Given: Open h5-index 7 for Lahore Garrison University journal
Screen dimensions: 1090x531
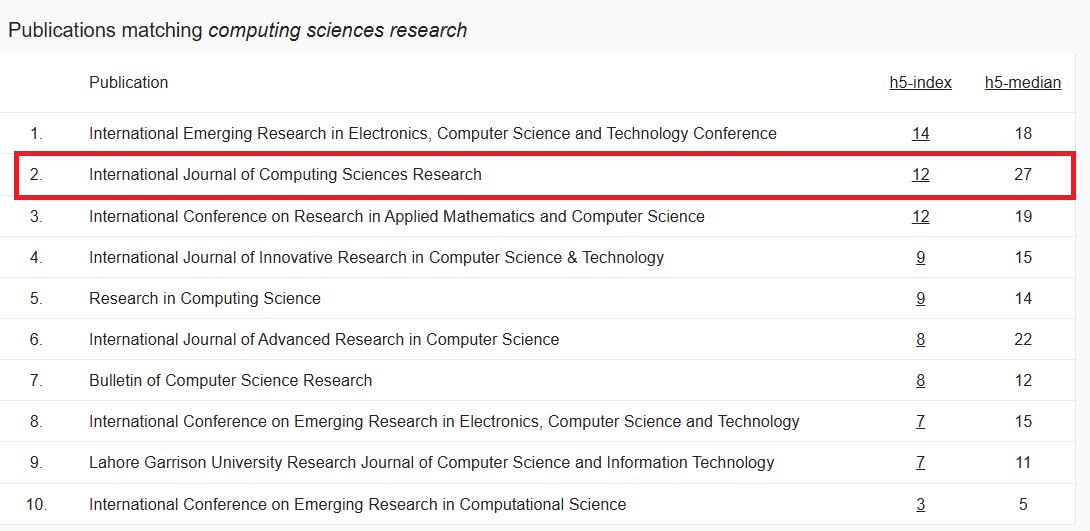Looking at the screenshot, I should tap(920, 463).
